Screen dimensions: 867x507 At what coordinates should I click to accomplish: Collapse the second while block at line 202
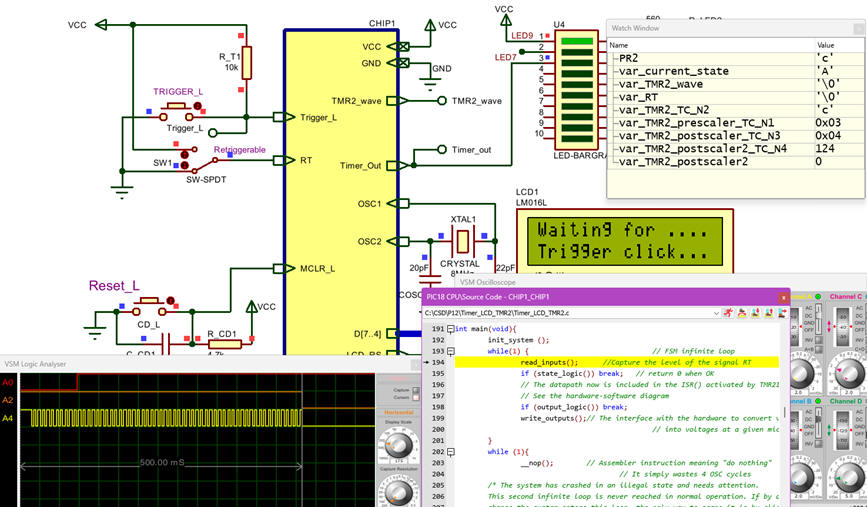[451, 452]
